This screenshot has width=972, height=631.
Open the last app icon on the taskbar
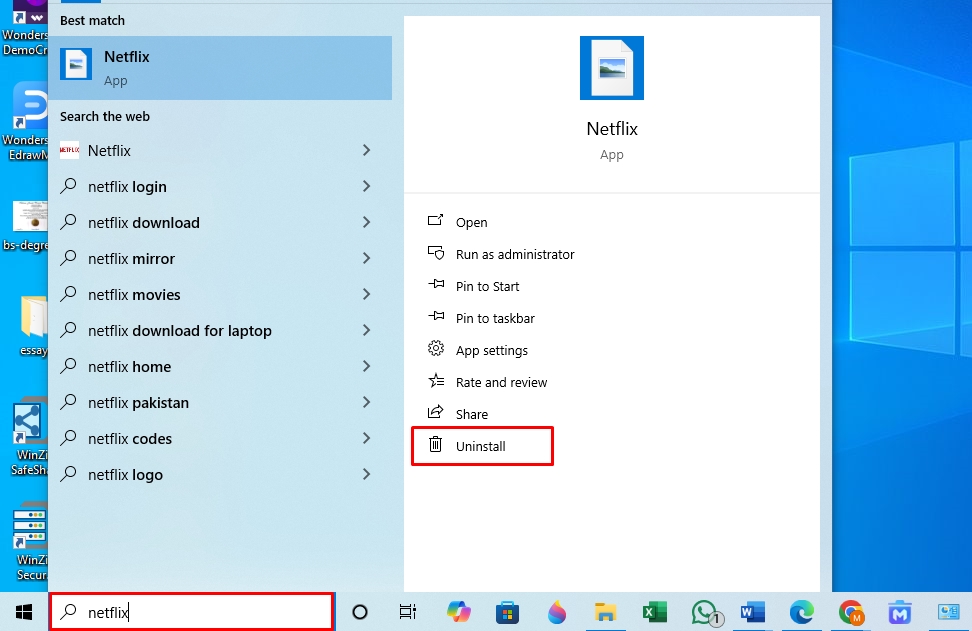[948, 612]
